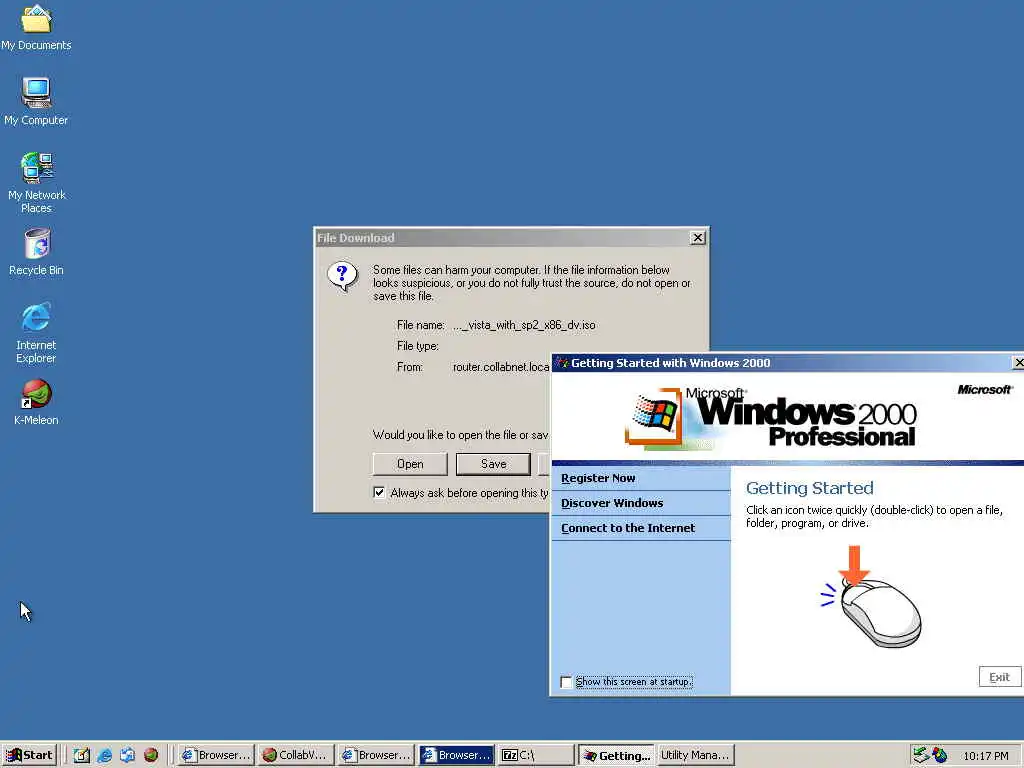Click the colorful tray icon beside the clock
Image resolution: width=1024 pixels, height=768 pixels.
click(940, 755)
